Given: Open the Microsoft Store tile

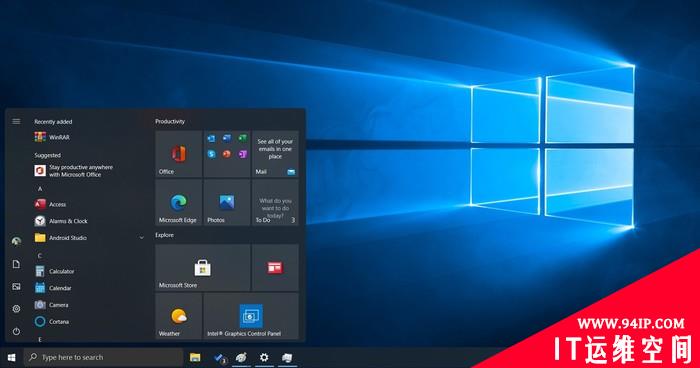Looking at the screenshot, I should point(203,268).
